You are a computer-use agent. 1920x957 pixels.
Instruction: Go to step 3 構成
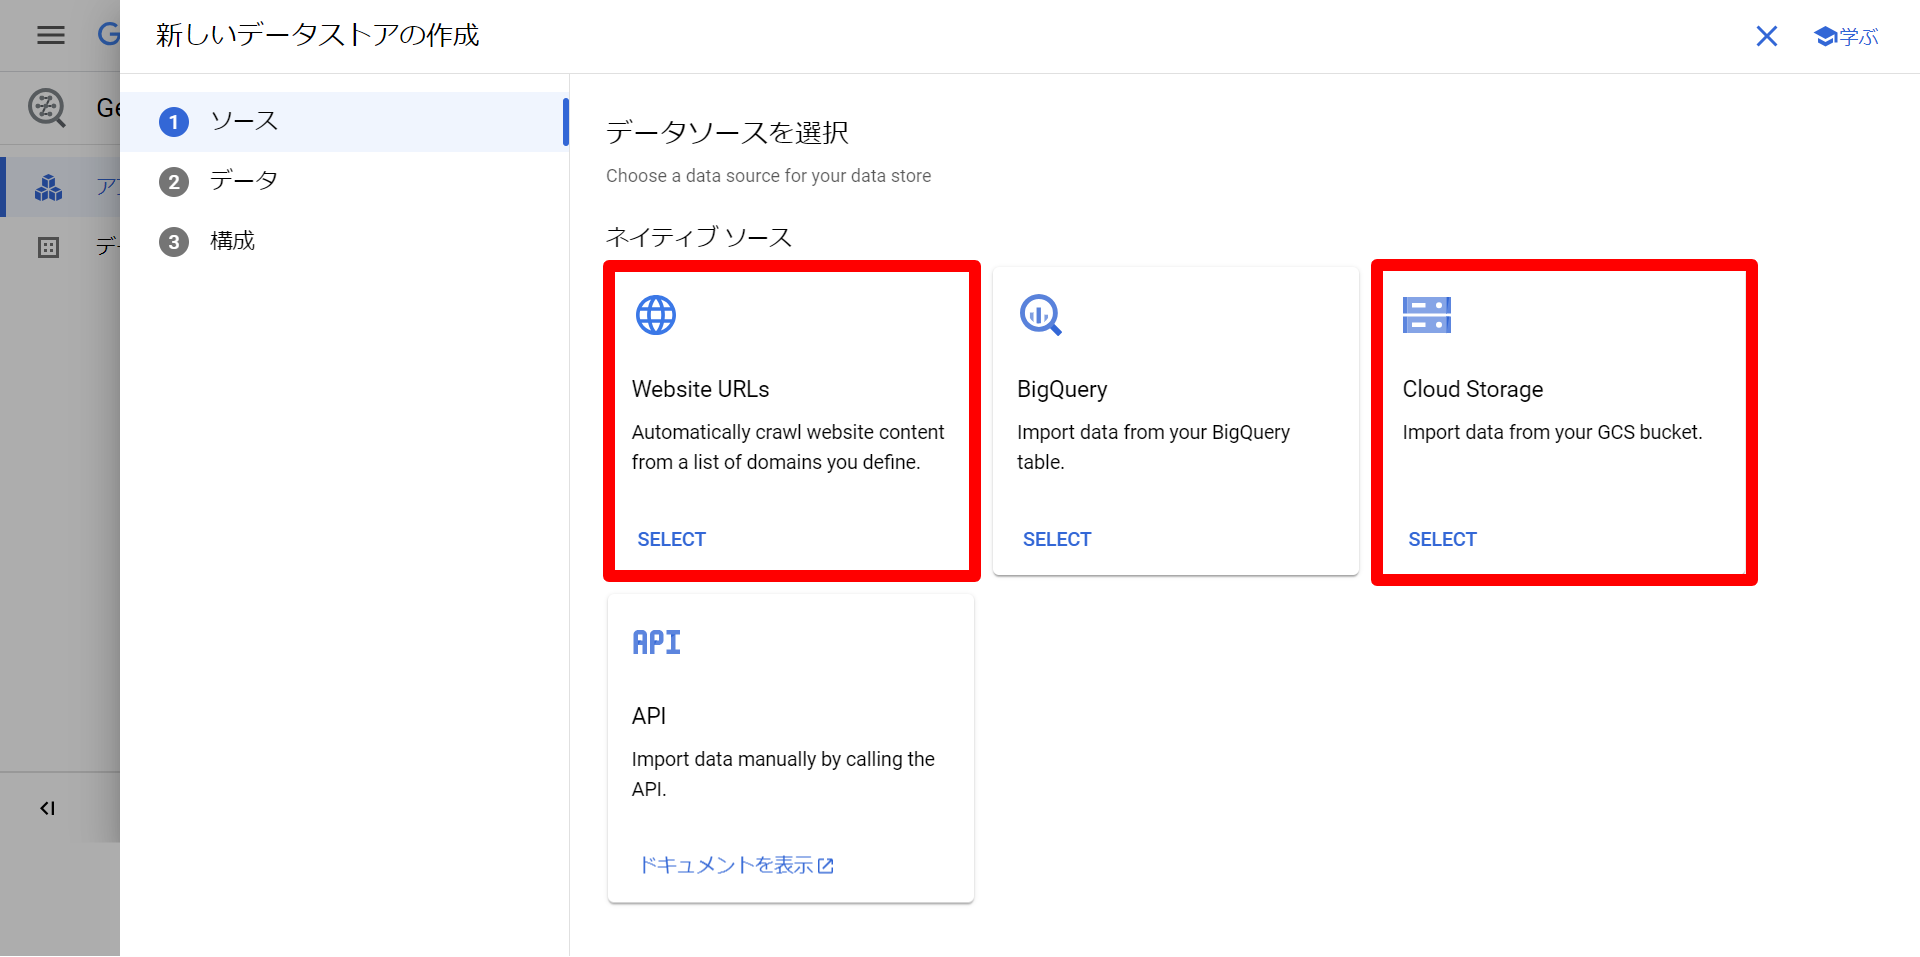click(232, 241)
